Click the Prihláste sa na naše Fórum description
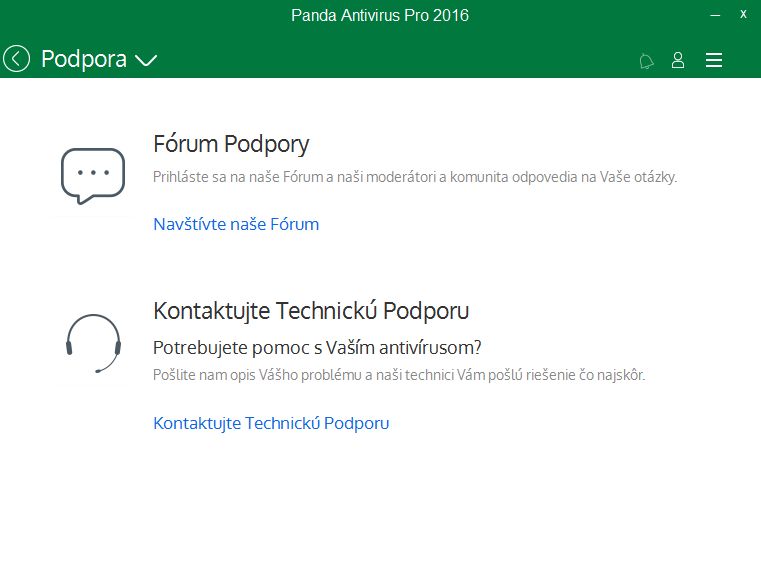Screen dimensions: 761x563 (x=415, y=177)
